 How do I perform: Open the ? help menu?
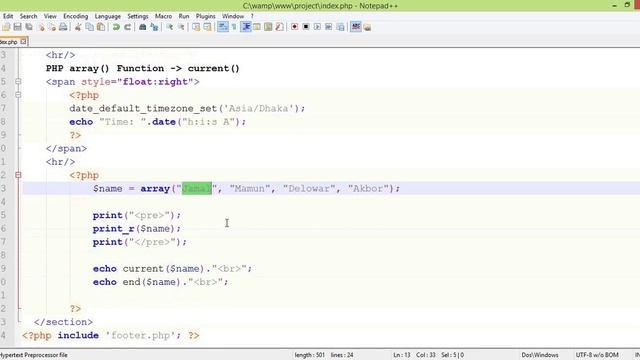[252, 16]
